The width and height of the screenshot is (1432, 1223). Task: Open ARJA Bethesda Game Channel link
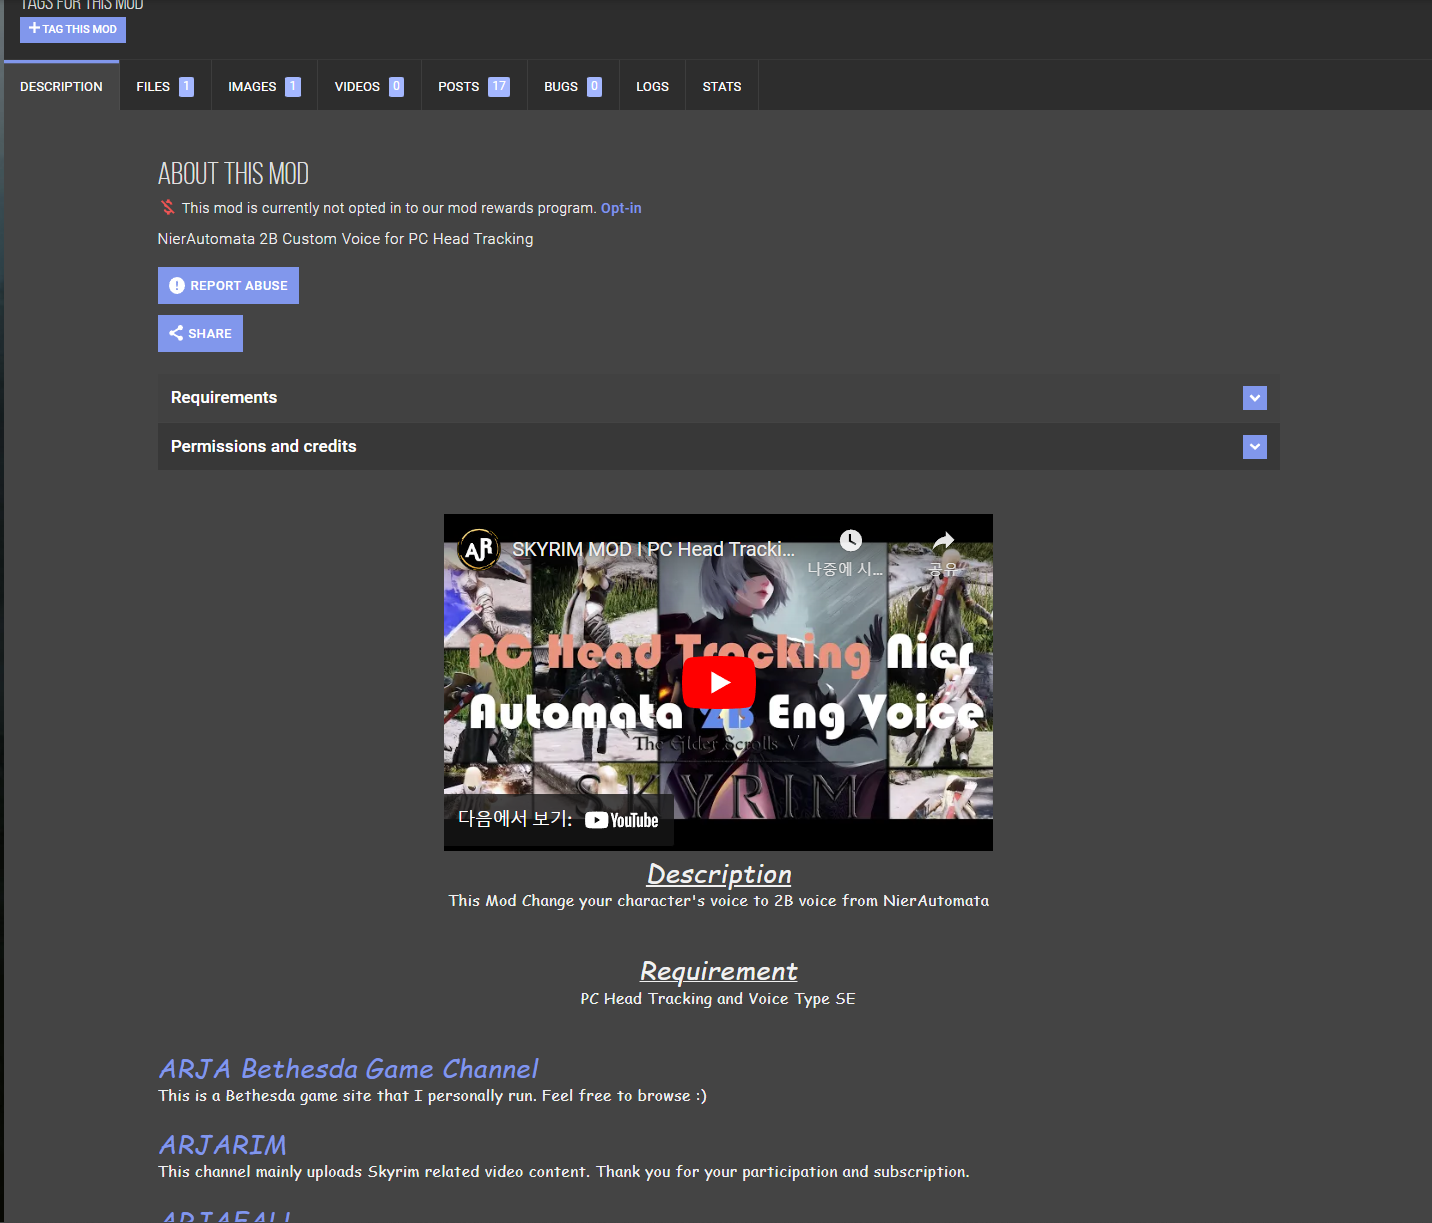[348, 1069]
